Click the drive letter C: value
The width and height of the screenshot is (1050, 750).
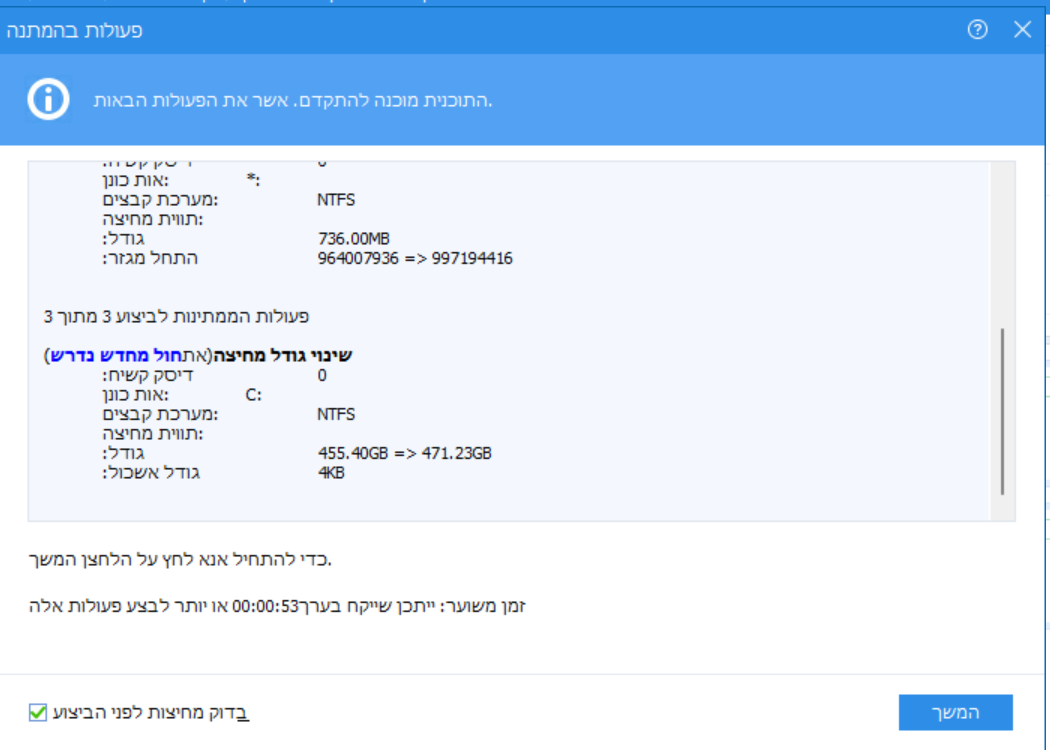point(253,394)
